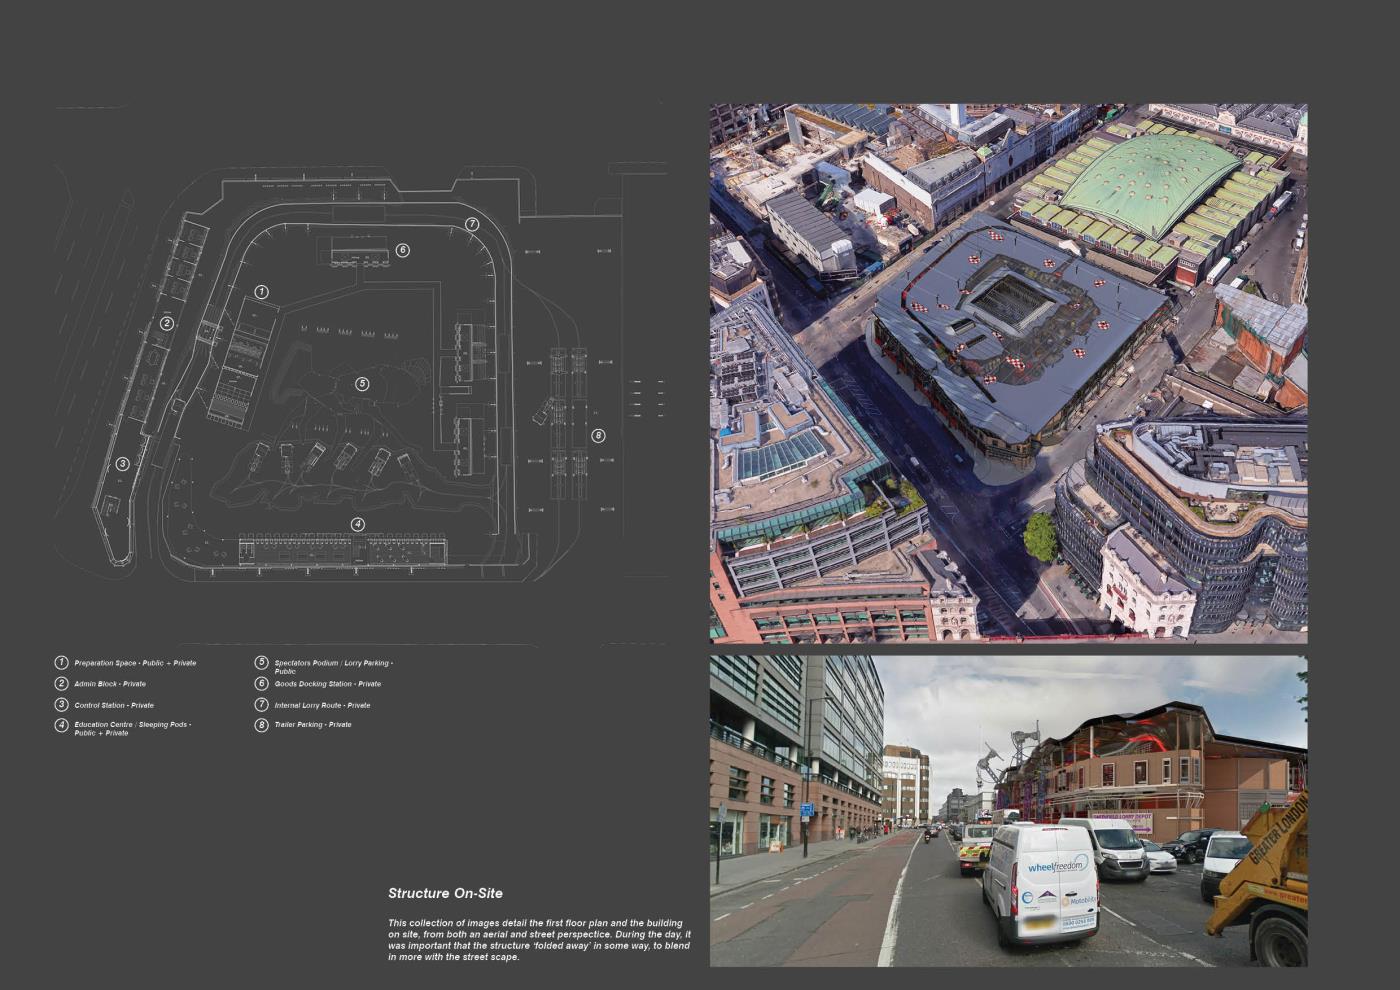Image resolution: width=1400 pixels, height=990 pixels.
Task: Click marker 3 on the floor plan drawing
Action: tap(122, 464)
